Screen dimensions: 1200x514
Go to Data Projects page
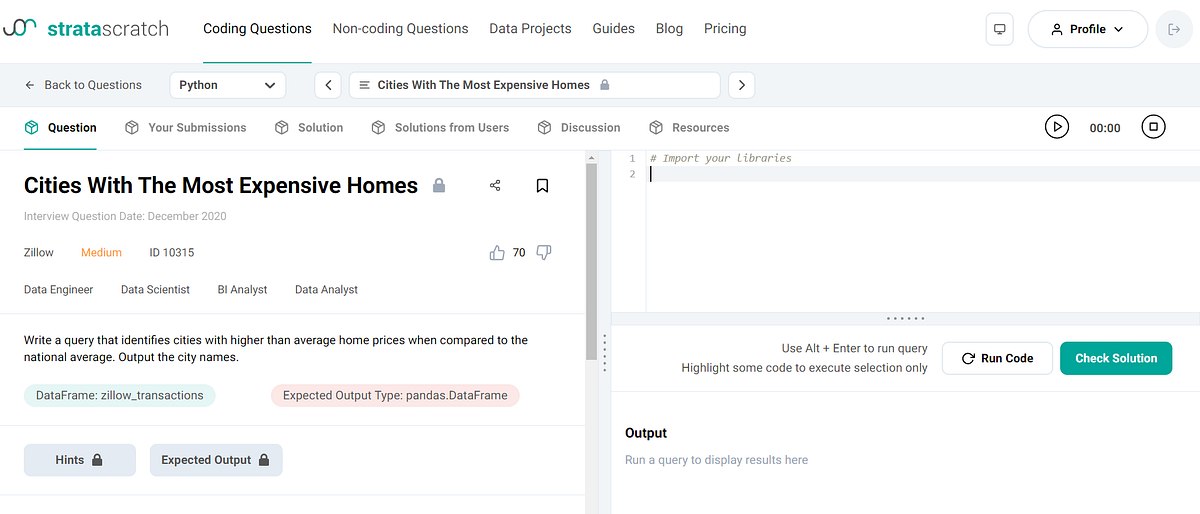click(530, 29)
